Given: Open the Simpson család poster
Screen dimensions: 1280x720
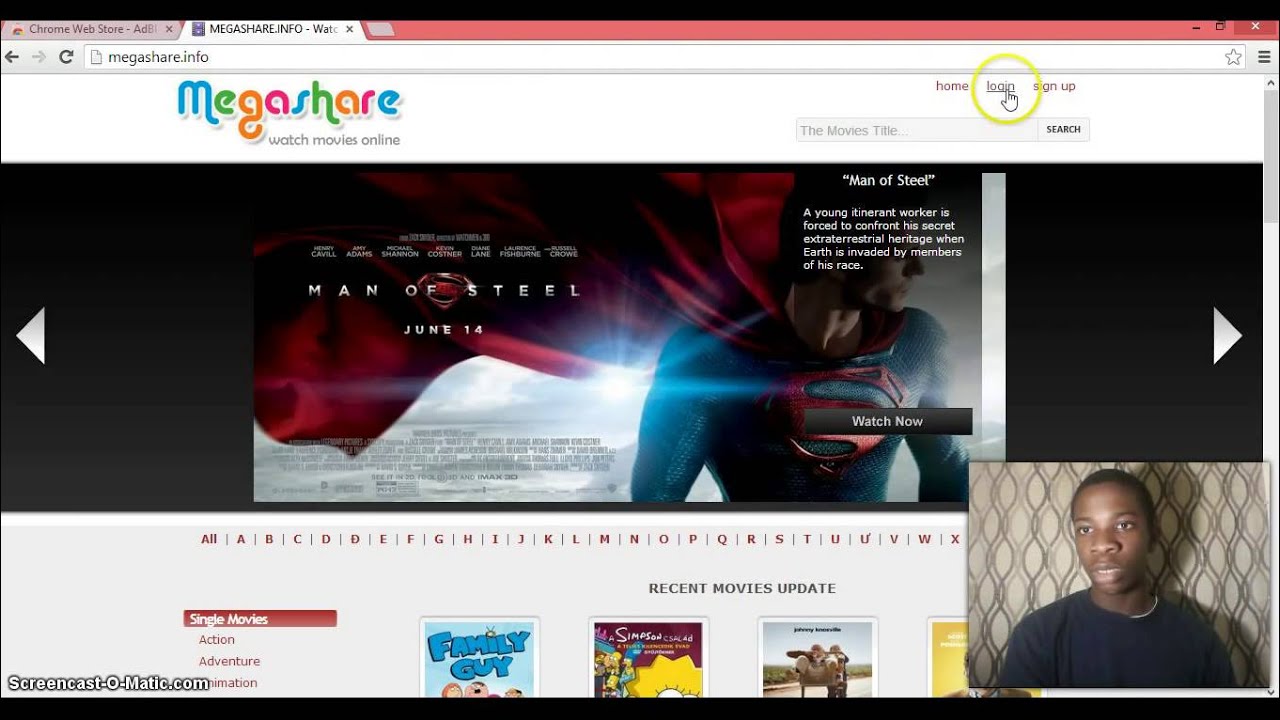Looking at the screenshot, I should pos(648,658).
